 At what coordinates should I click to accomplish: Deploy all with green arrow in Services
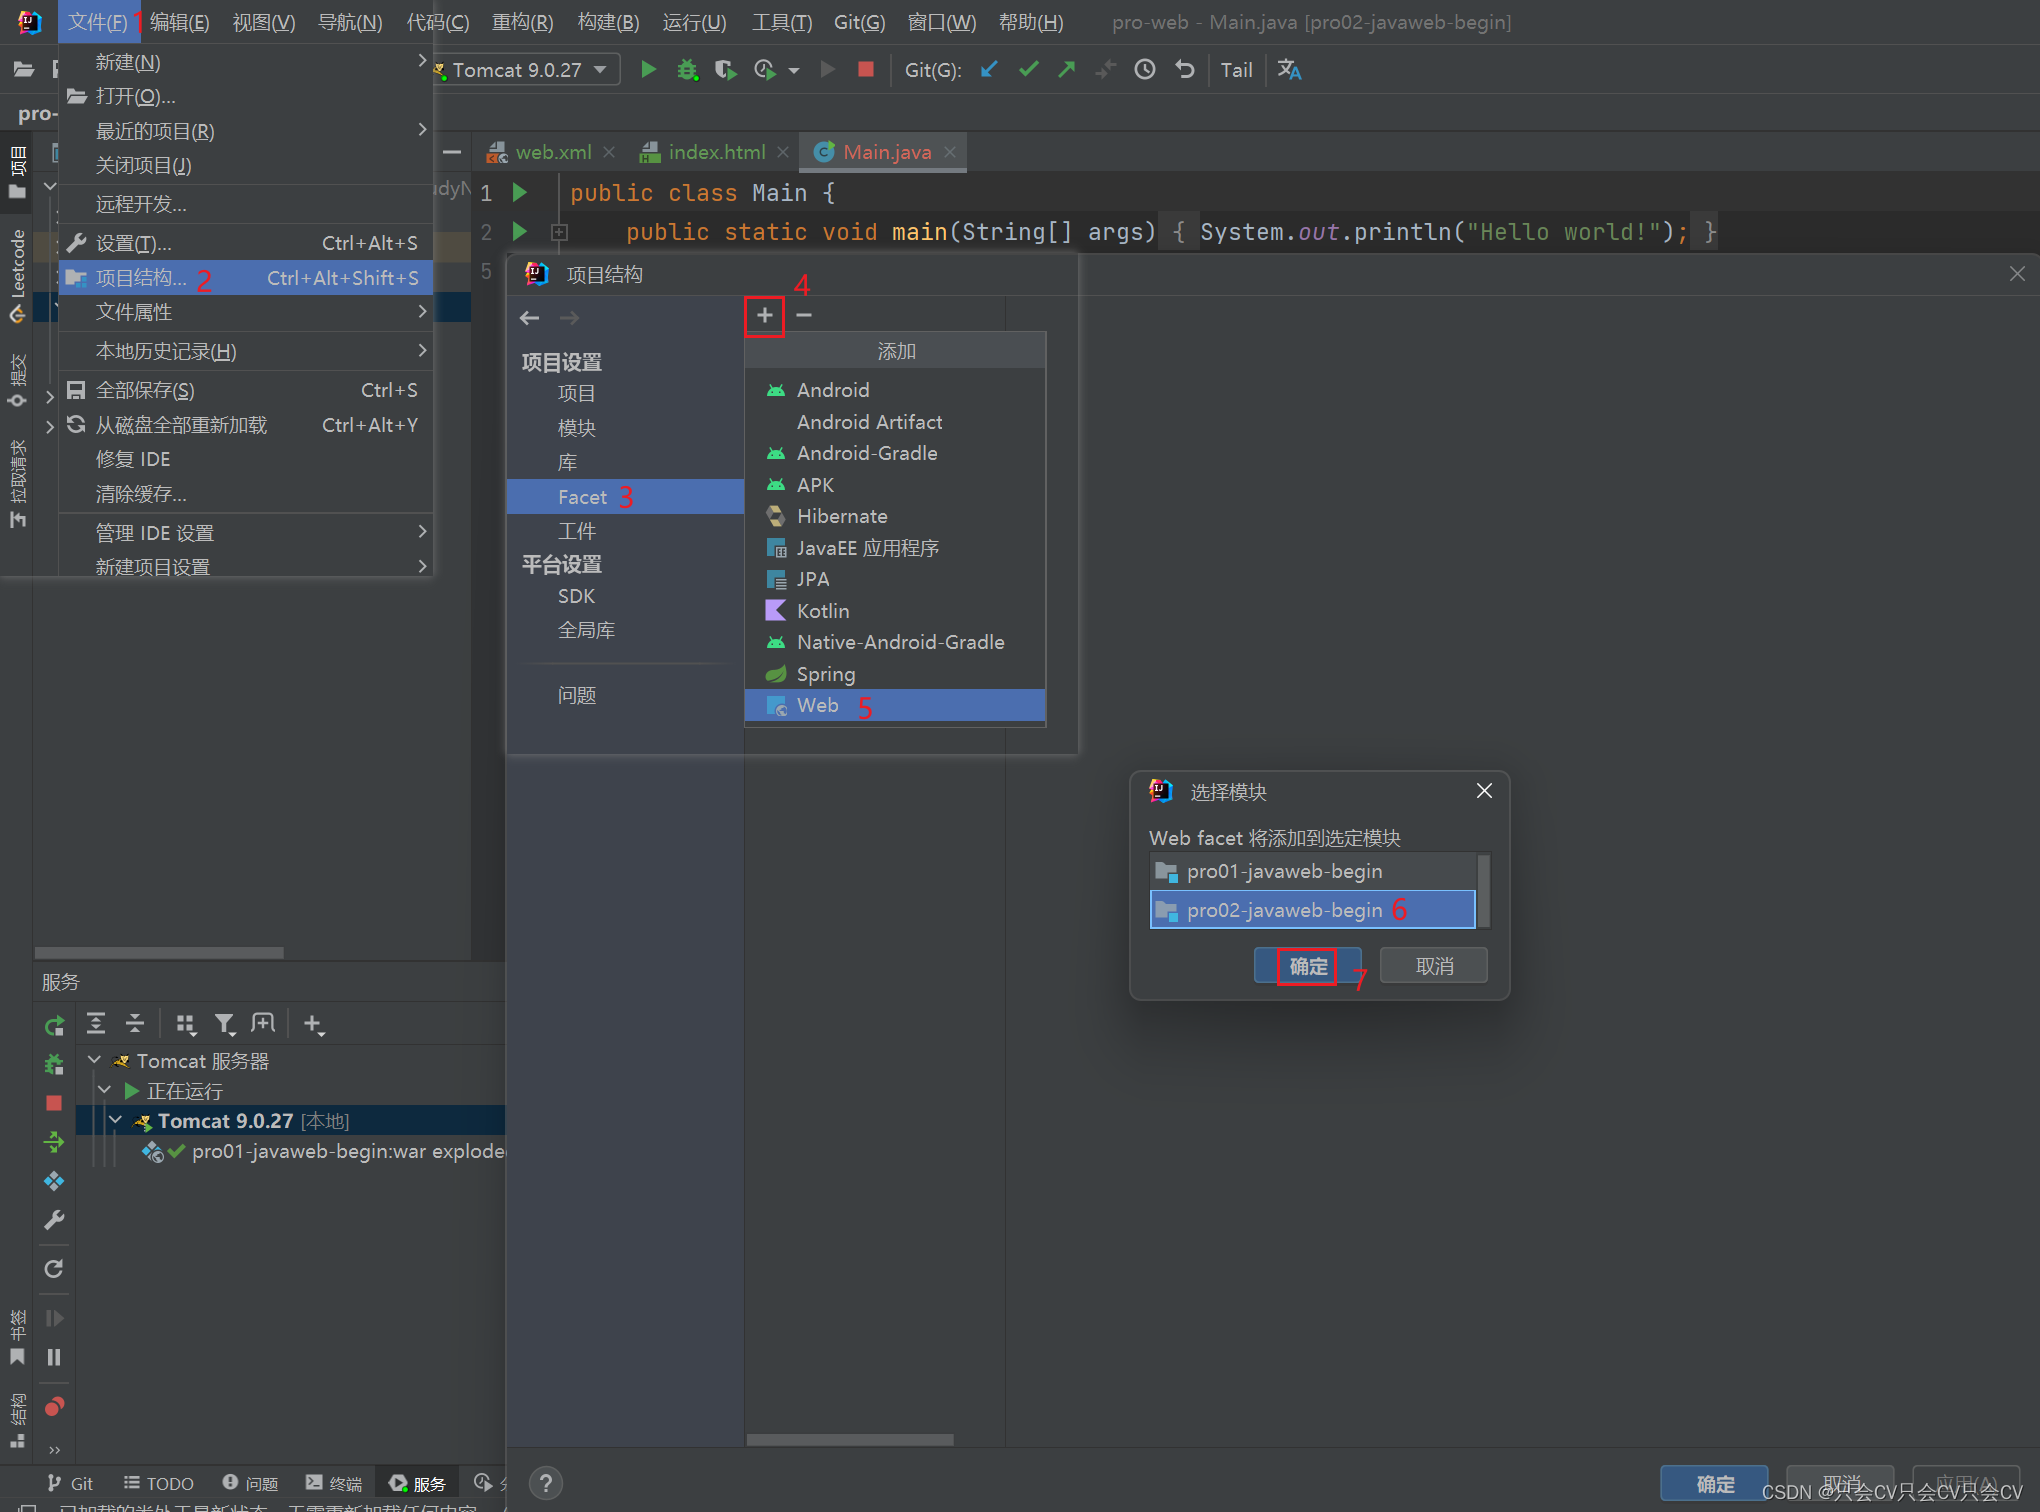[x=54, y=1142]
